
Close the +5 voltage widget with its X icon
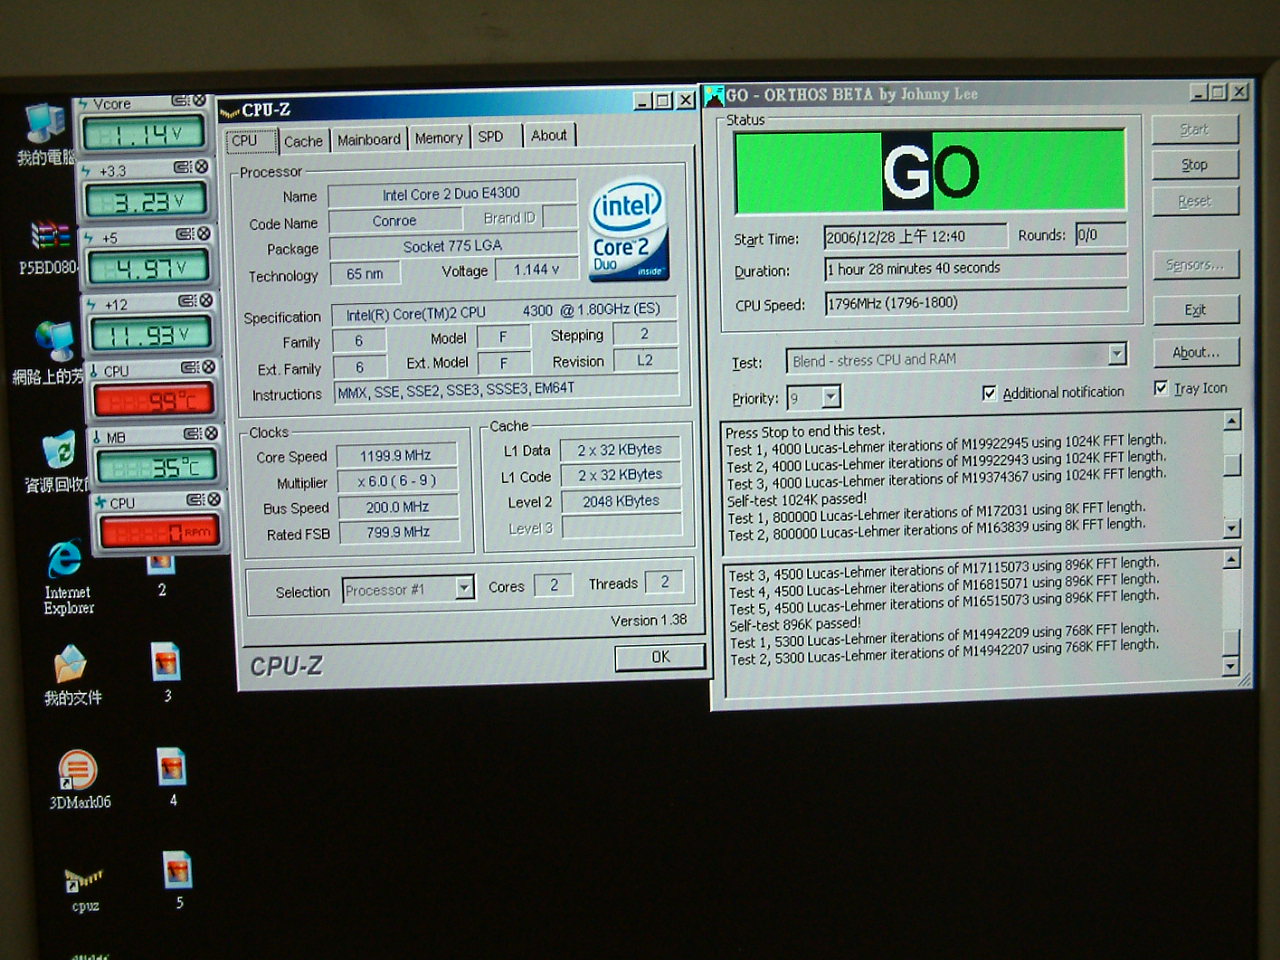(x=203, y=234)
